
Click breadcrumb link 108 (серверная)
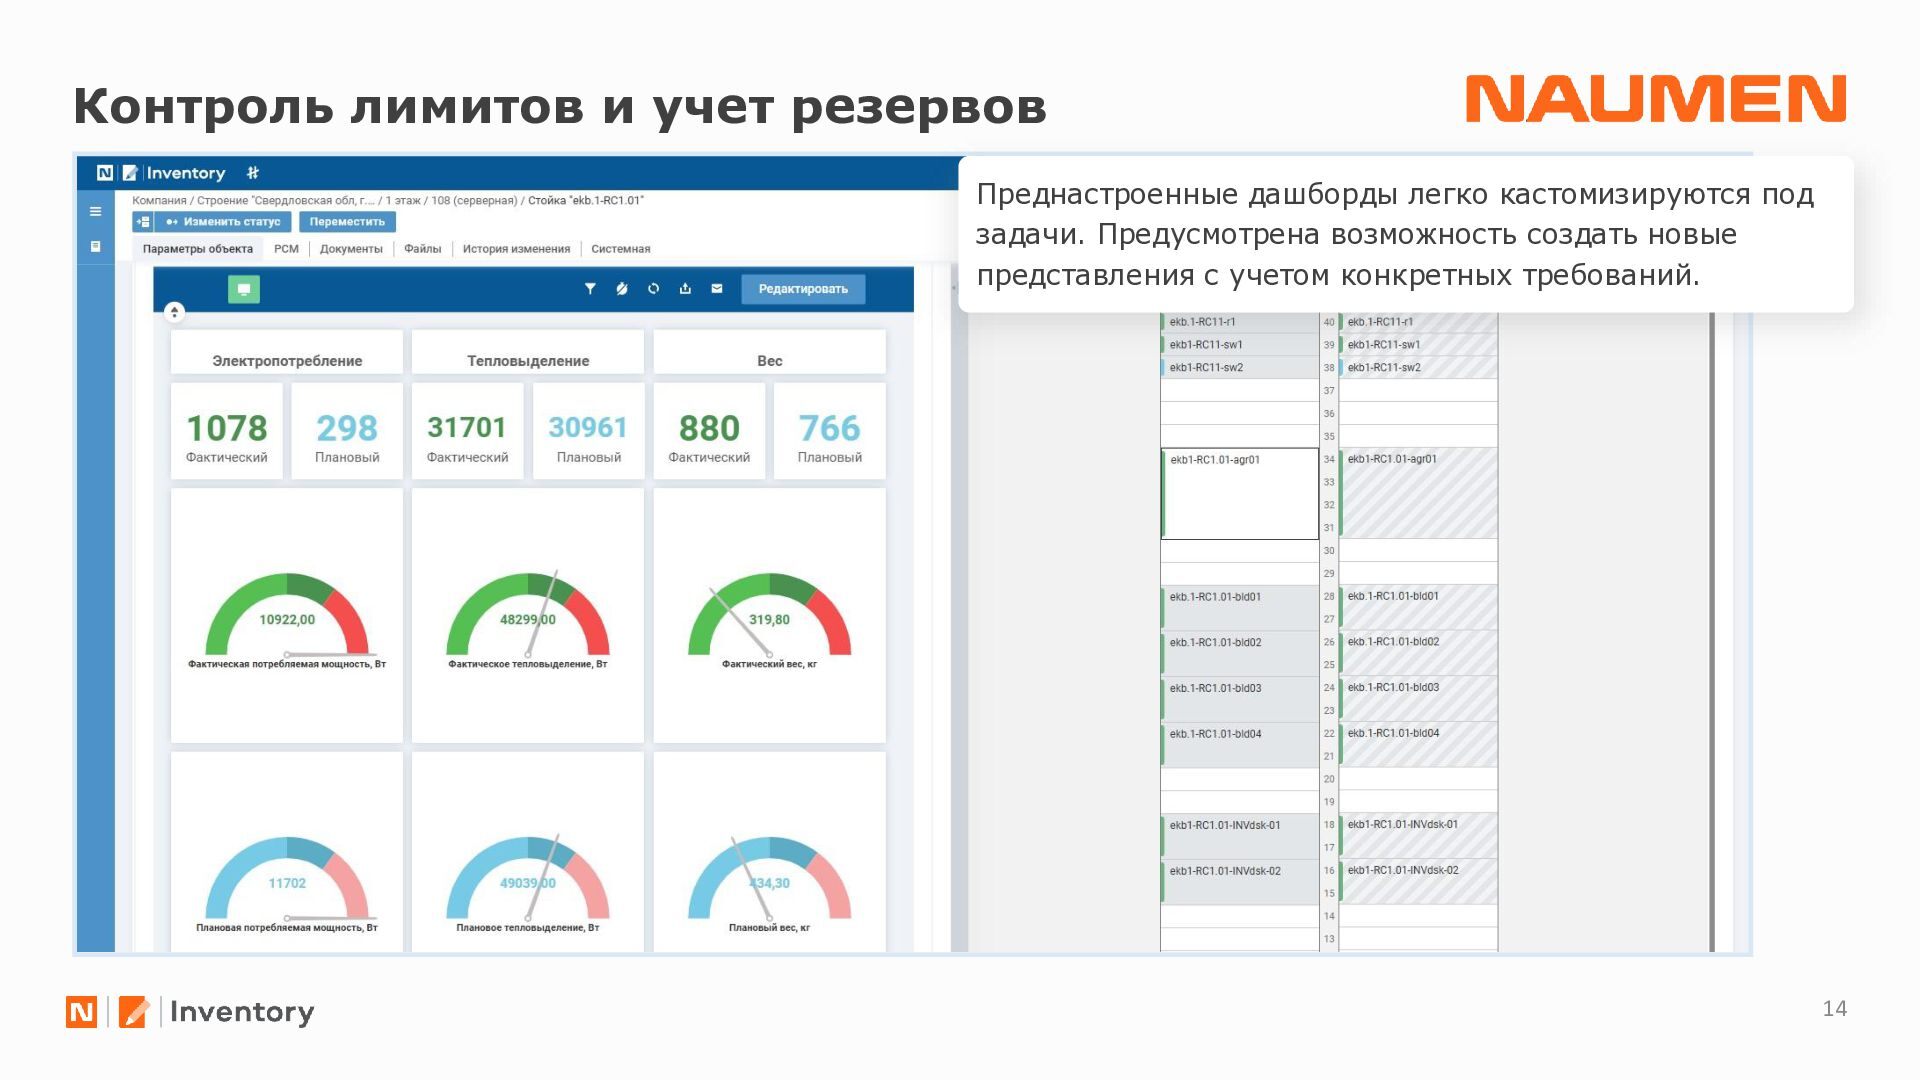(x=473, y=201)
